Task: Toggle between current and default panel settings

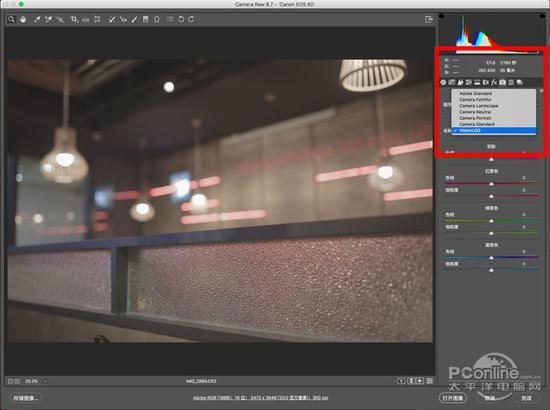Action: [x=430, y=381]
